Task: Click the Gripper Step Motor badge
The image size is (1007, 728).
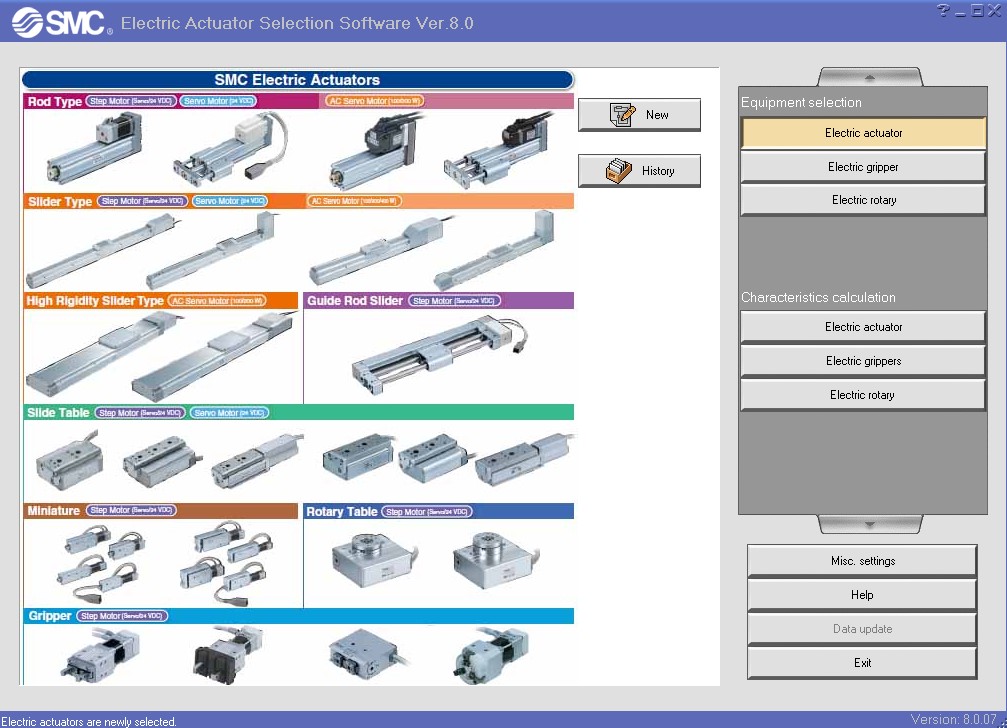Action: (122, 616)
